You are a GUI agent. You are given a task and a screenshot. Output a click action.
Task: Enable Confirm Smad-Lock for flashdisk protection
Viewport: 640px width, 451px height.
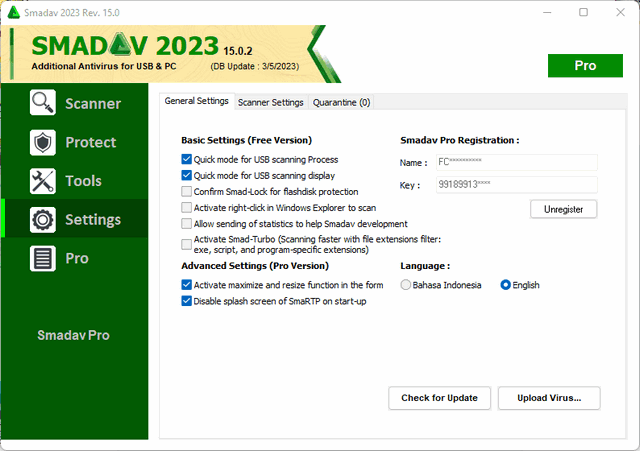coord(187,191)
